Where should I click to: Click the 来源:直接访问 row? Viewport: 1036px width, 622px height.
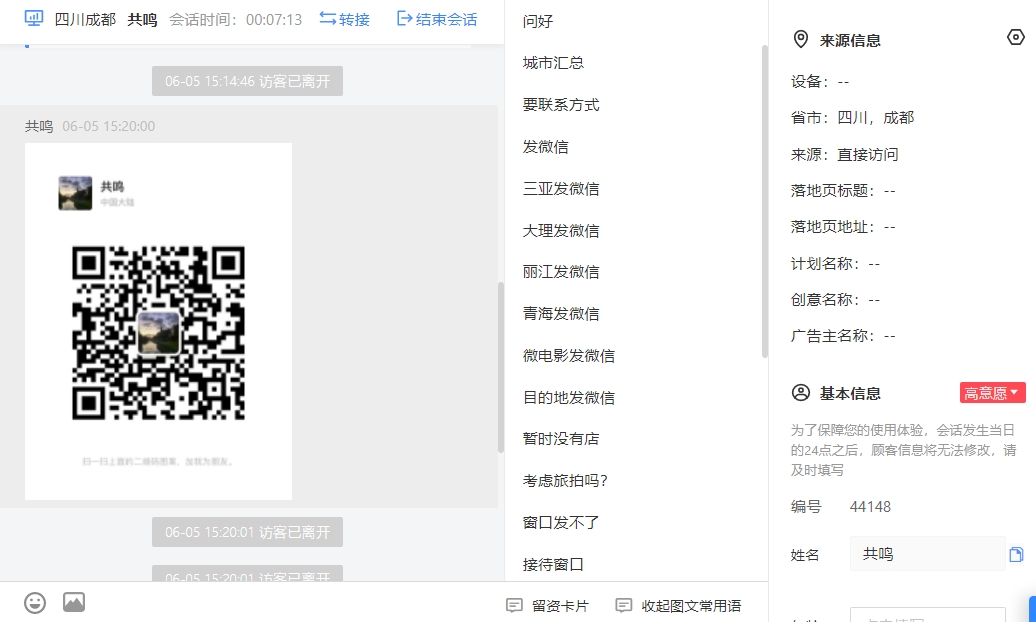pyautogui.click(x=844, y=155)
